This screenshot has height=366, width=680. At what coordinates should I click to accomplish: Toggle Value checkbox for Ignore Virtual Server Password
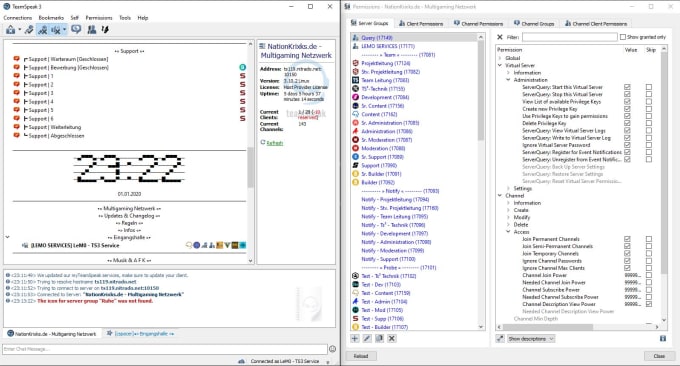point(627,145)
